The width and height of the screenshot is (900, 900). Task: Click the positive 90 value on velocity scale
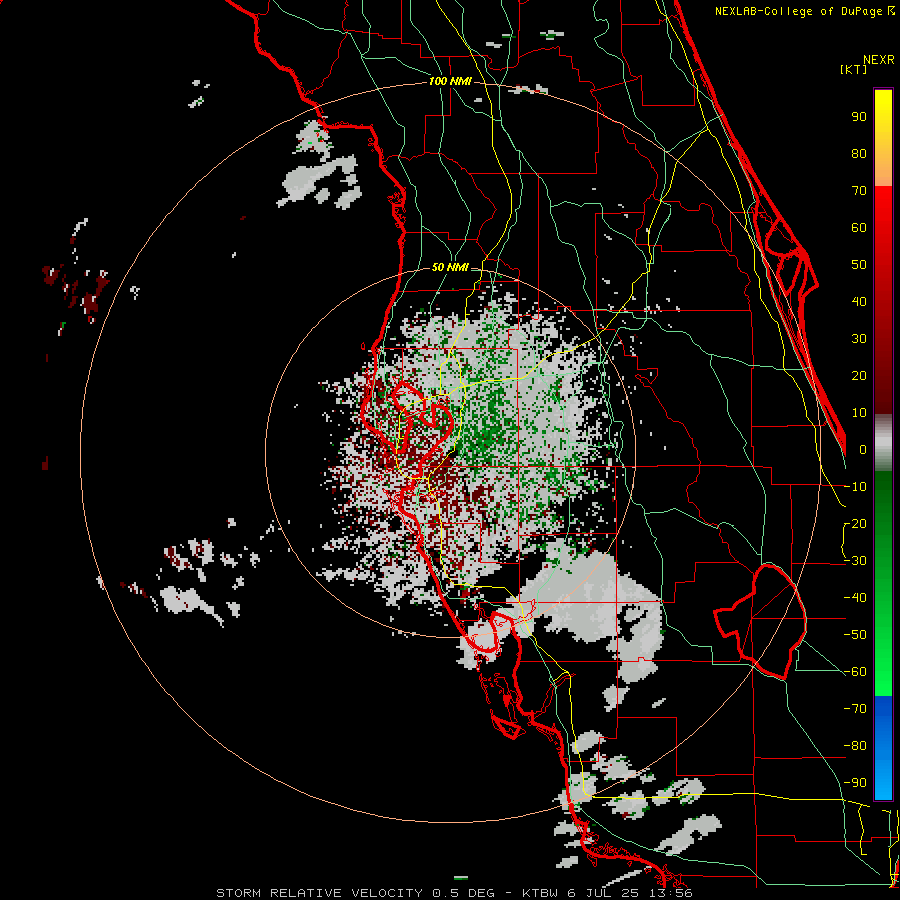coord(859,117)
